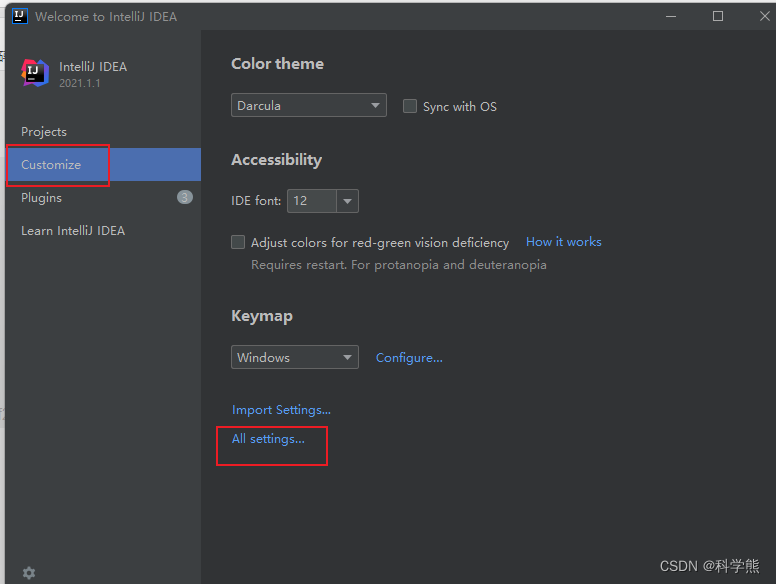Click the Color theme heading
The height and width of the screenshot is (584, 776).
point(277,64)
